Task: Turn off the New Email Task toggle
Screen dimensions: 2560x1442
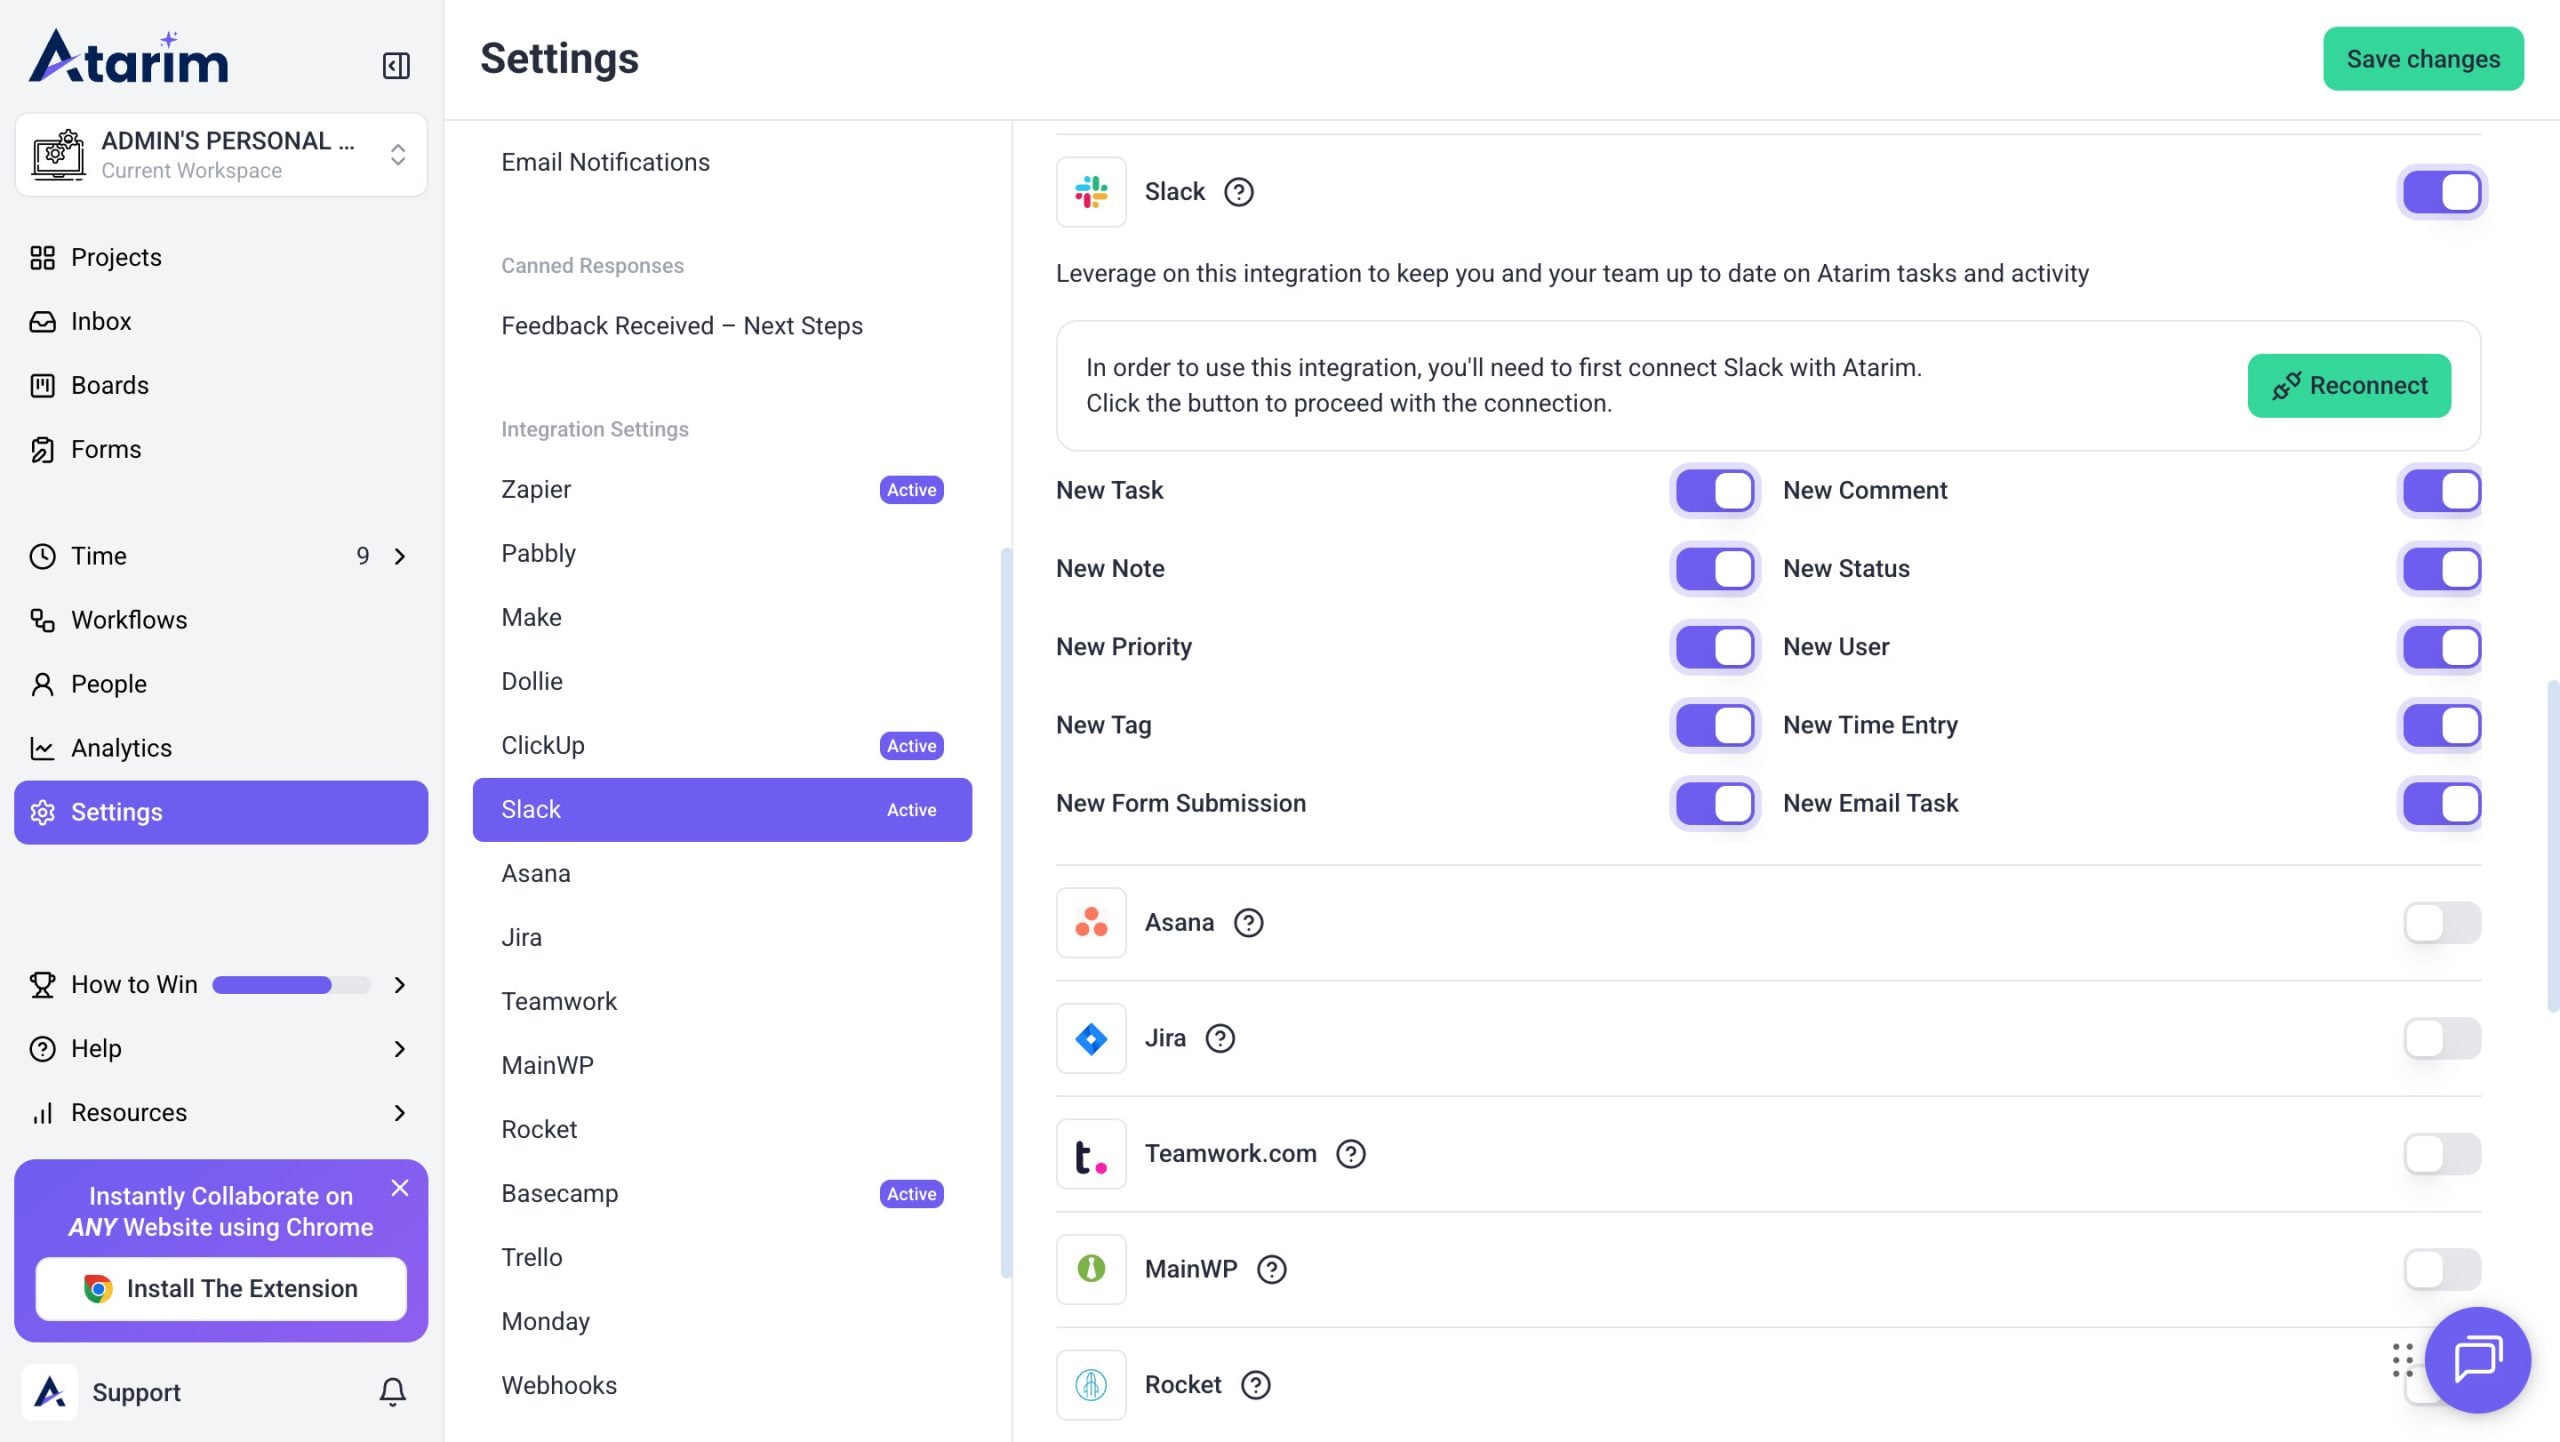Action: click(2441, 803)
